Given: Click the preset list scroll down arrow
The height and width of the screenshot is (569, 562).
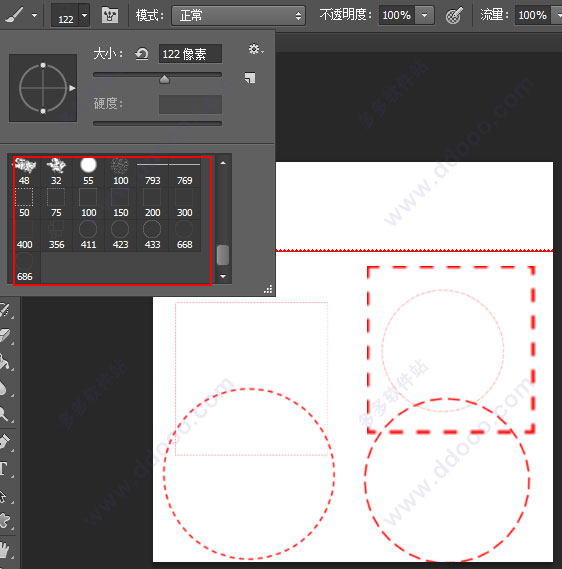Looking at the screenshot, I should tap(223, 277).
